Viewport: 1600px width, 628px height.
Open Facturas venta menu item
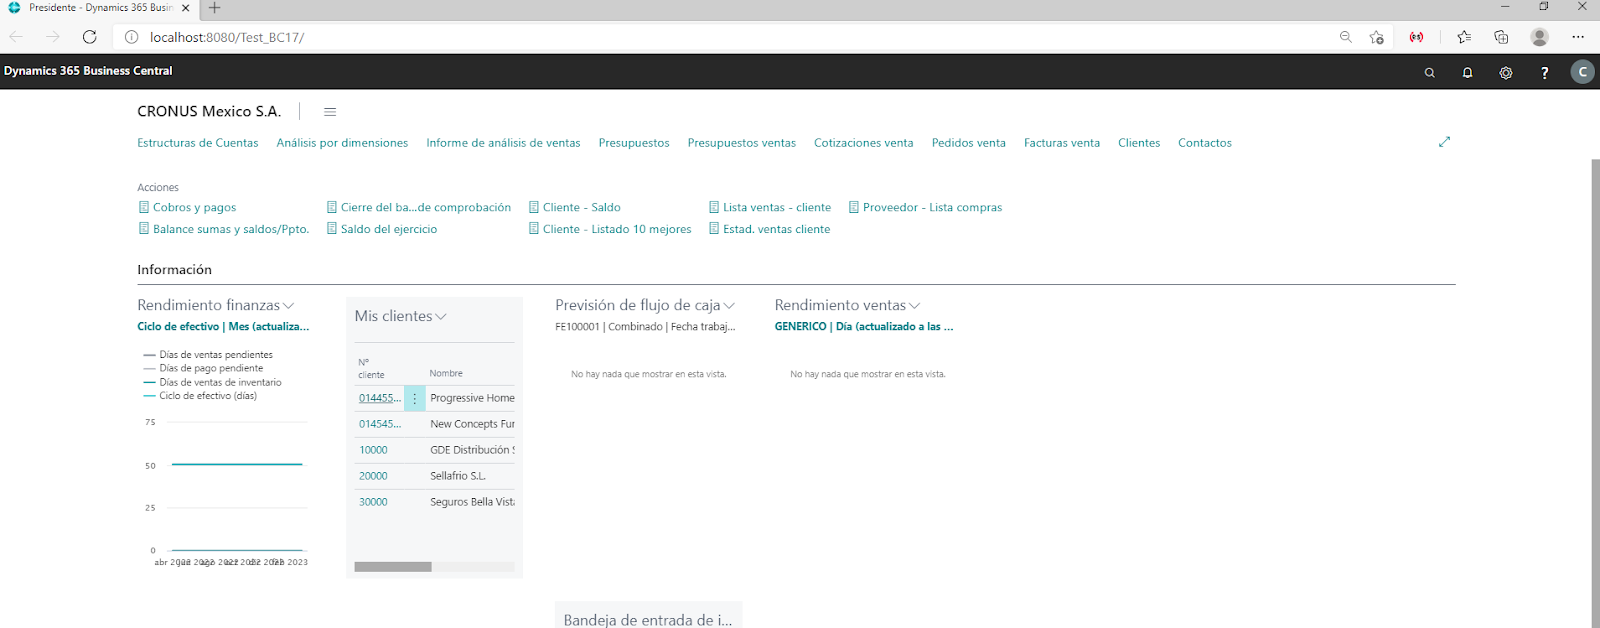tap(1061, 143)
